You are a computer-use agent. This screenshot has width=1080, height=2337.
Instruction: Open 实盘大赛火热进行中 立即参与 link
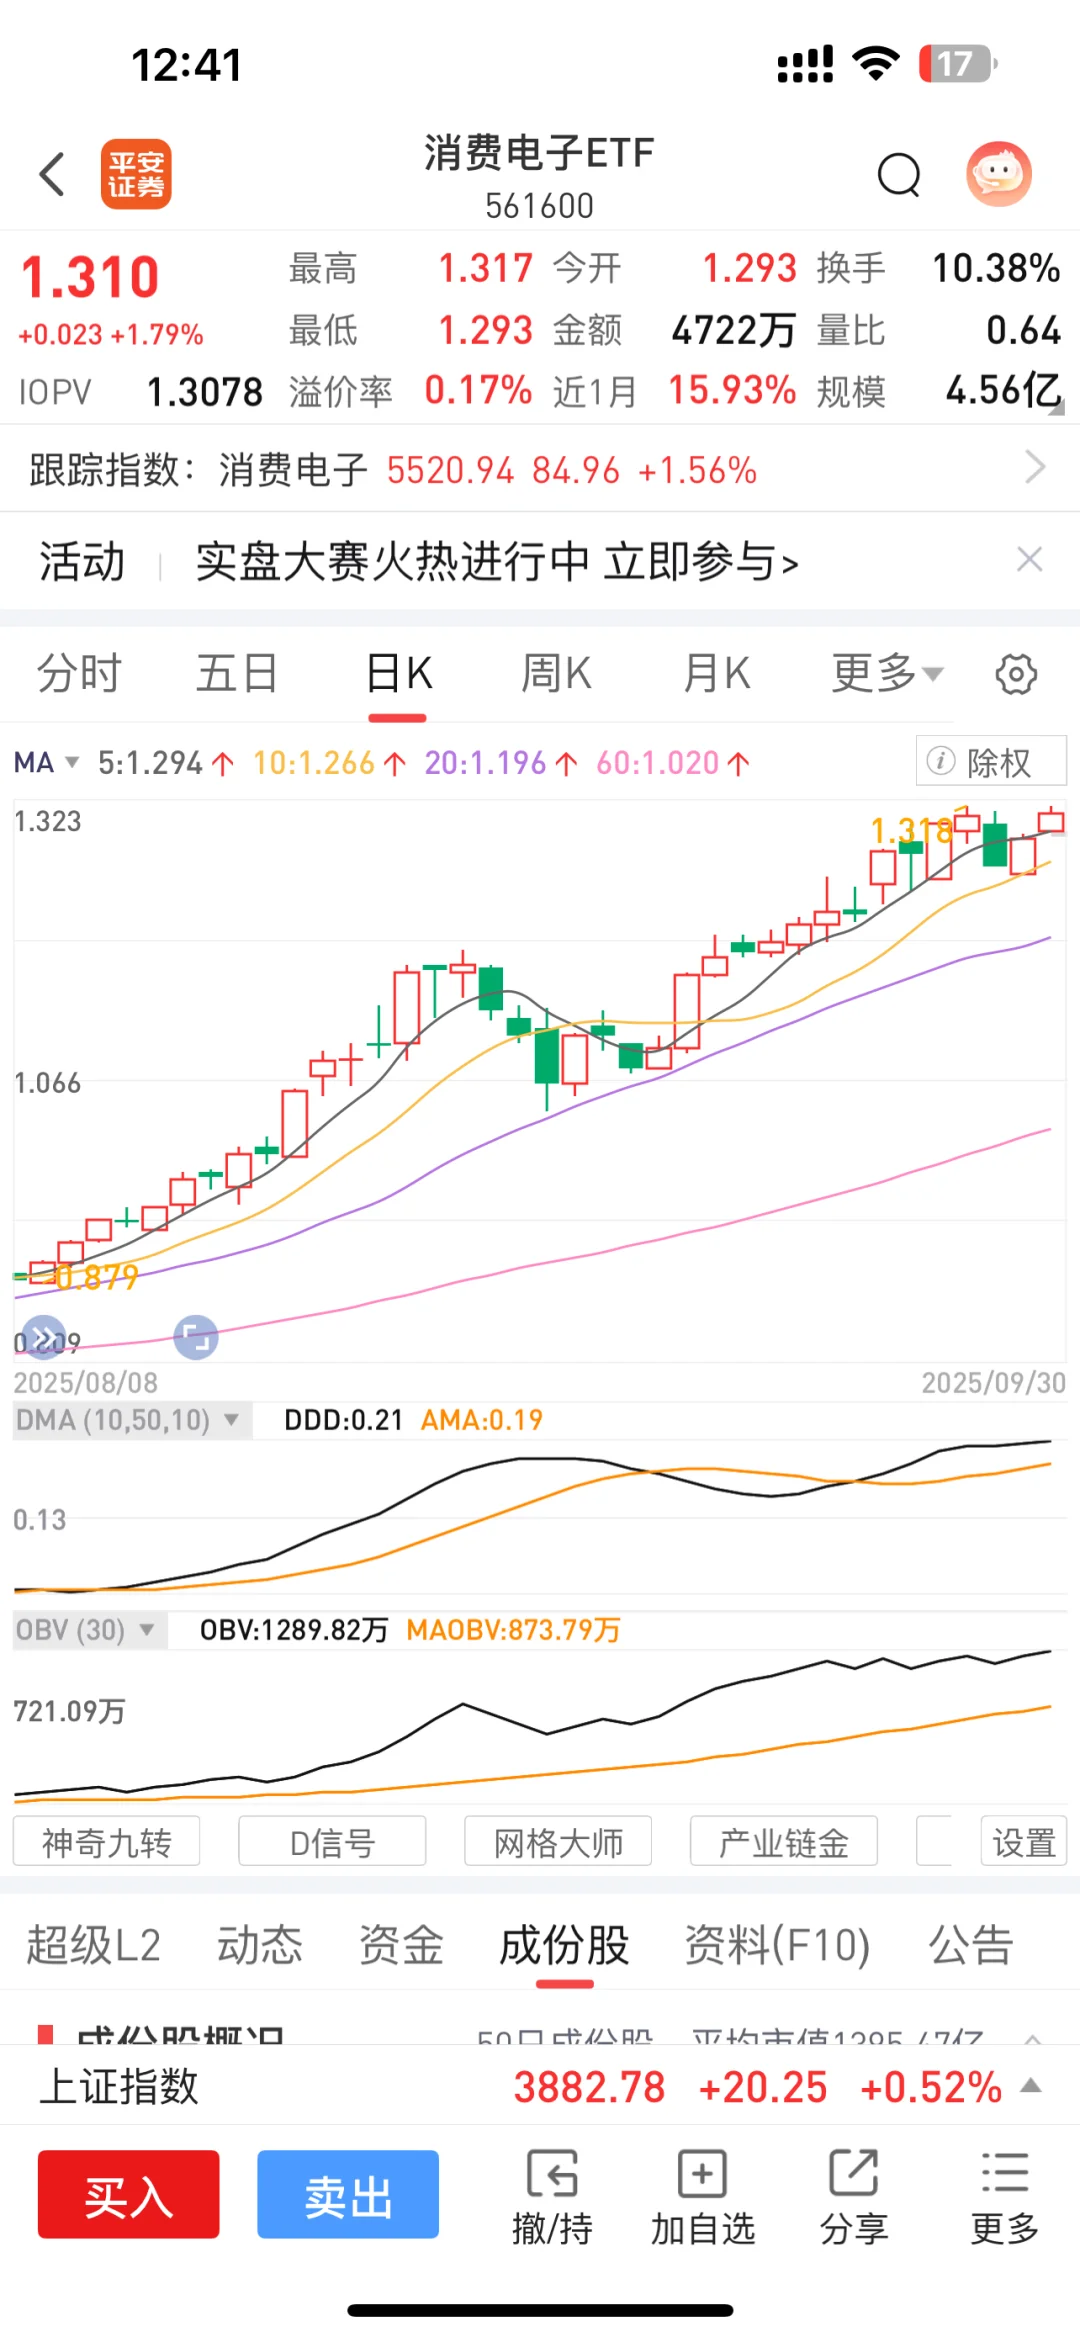(497, 561)
